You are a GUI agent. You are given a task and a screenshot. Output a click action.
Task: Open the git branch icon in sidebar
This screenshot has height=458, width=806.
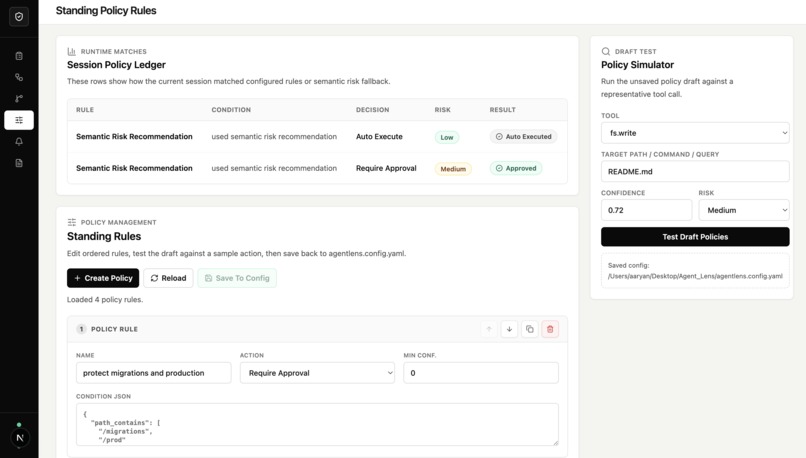tap(19, 99)
